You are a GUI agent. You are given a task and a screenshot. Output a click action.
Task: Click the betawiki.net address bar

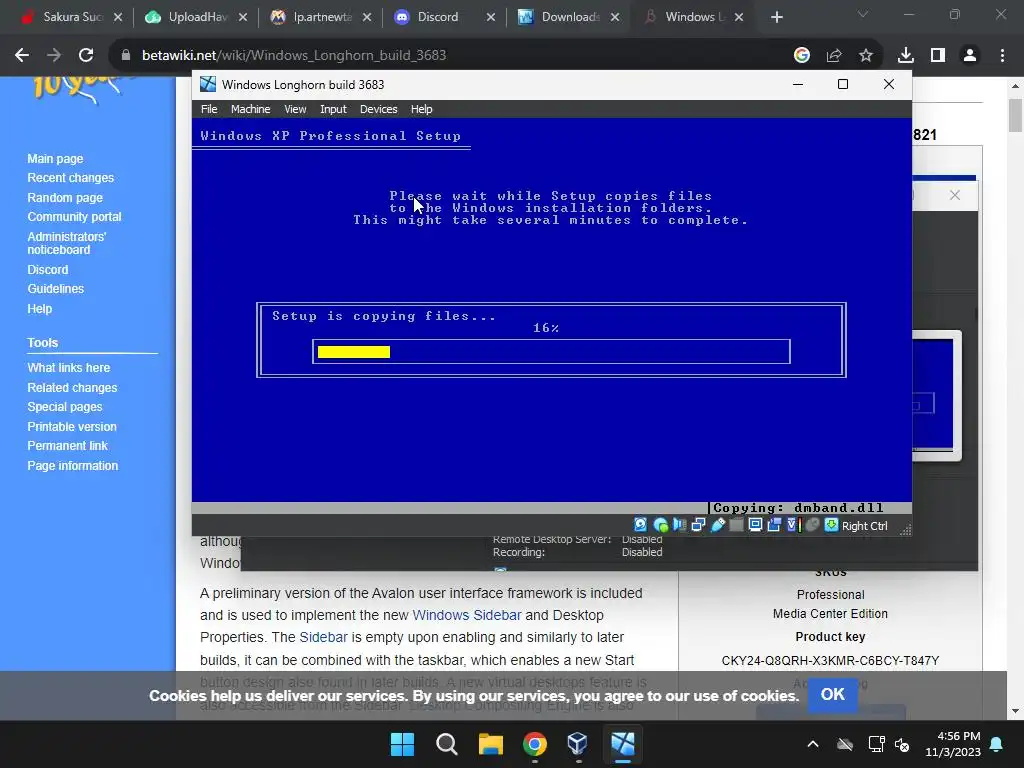coord(451,55)
